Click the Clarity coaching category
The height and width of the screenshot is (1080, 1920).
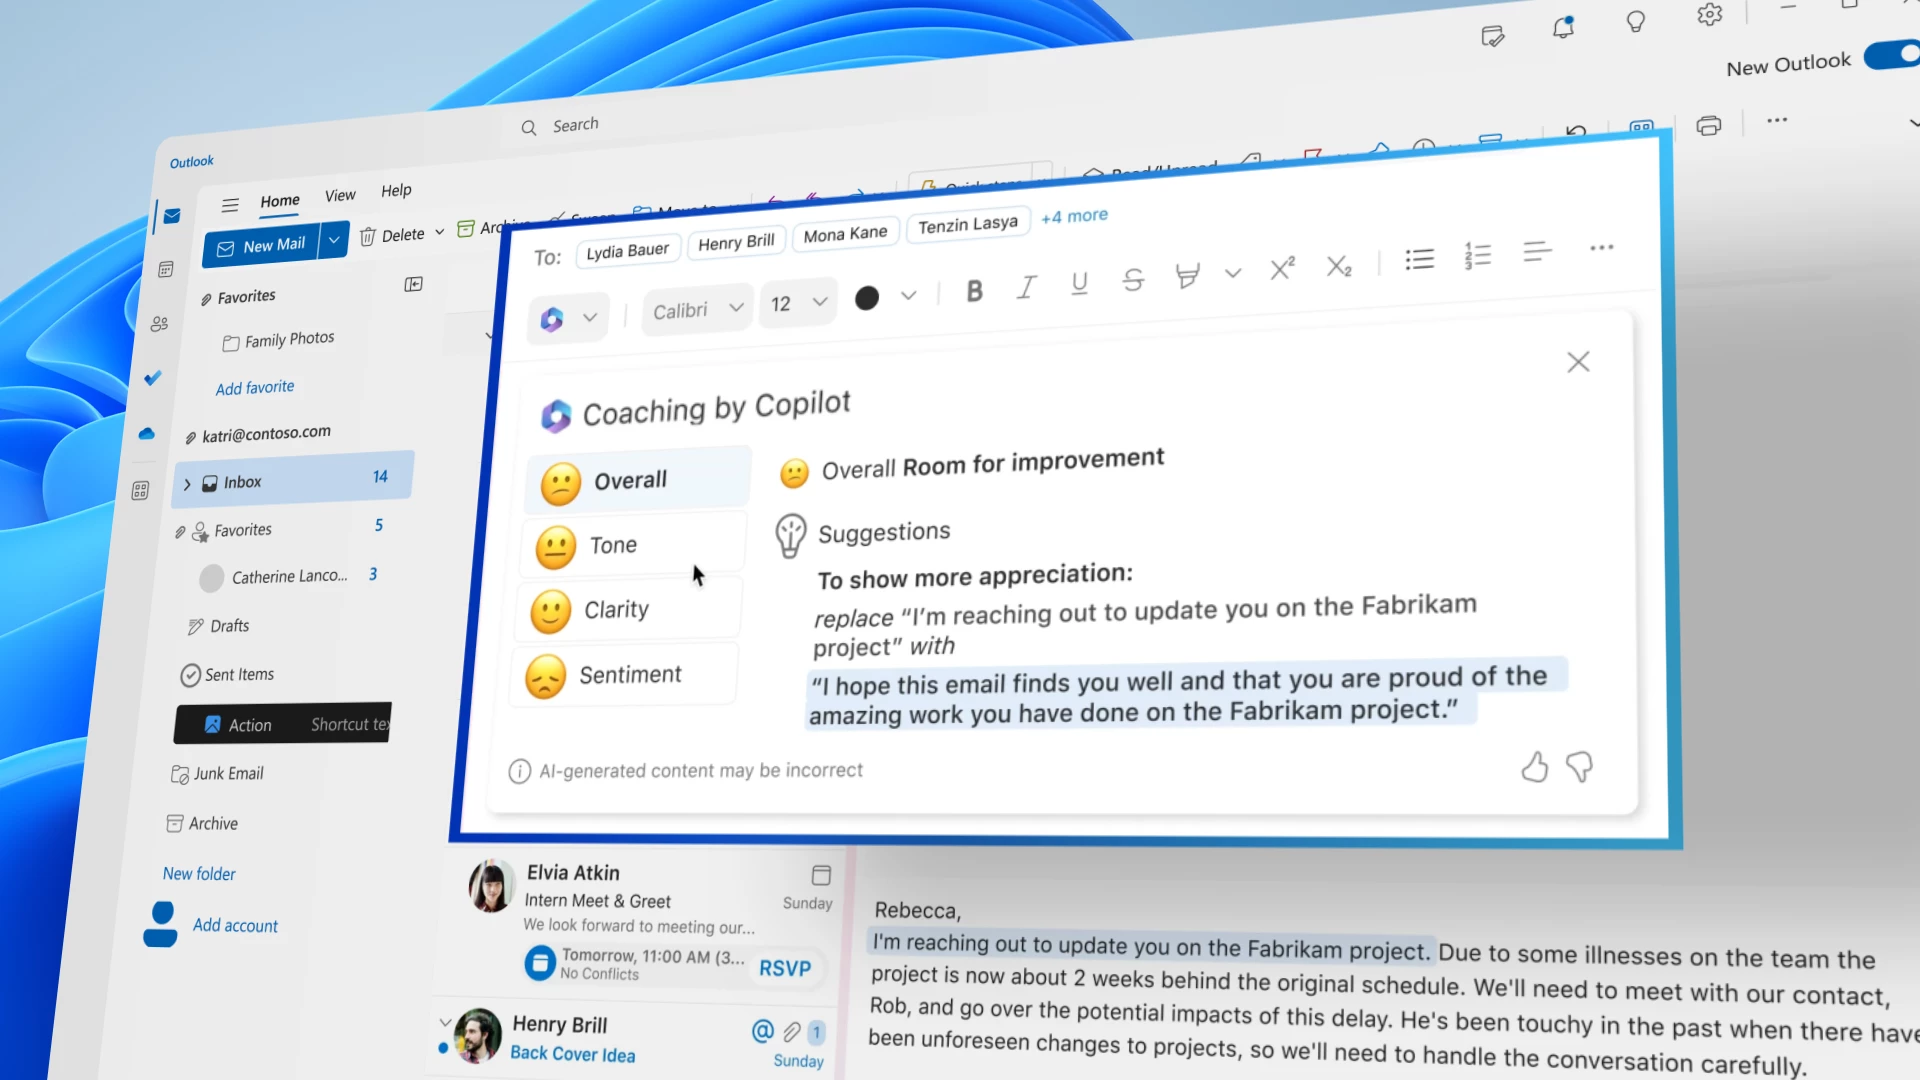click(x=617, y=608)
